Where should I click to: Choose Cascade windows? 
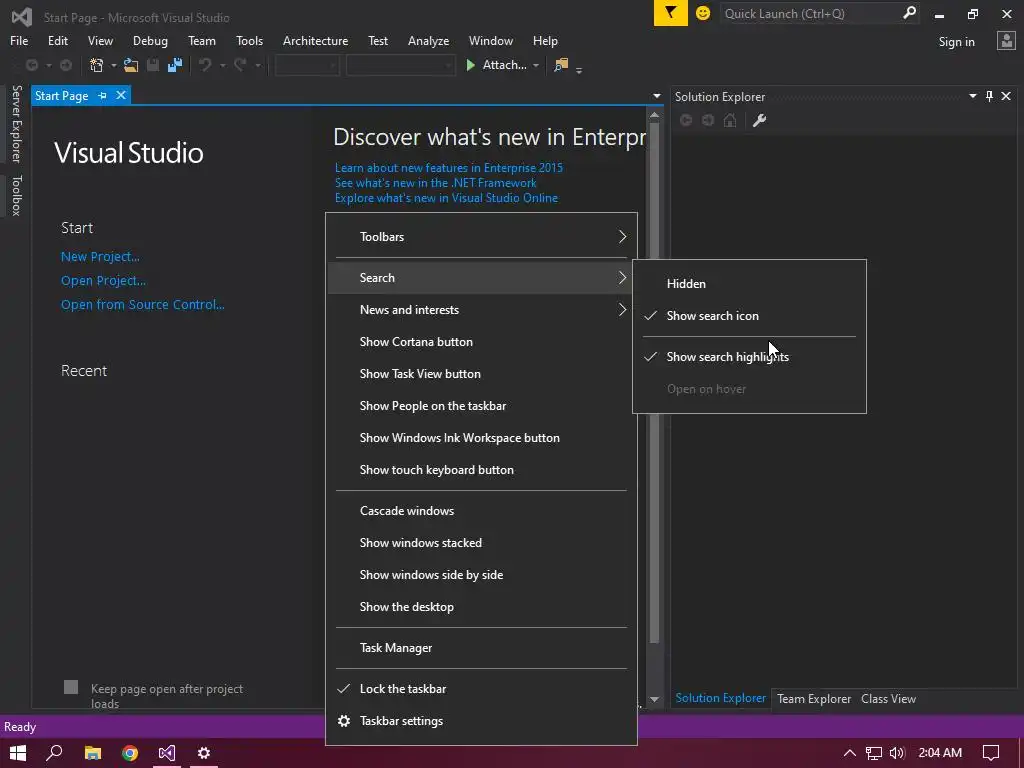pyautogui.click(x=481, y=511)
